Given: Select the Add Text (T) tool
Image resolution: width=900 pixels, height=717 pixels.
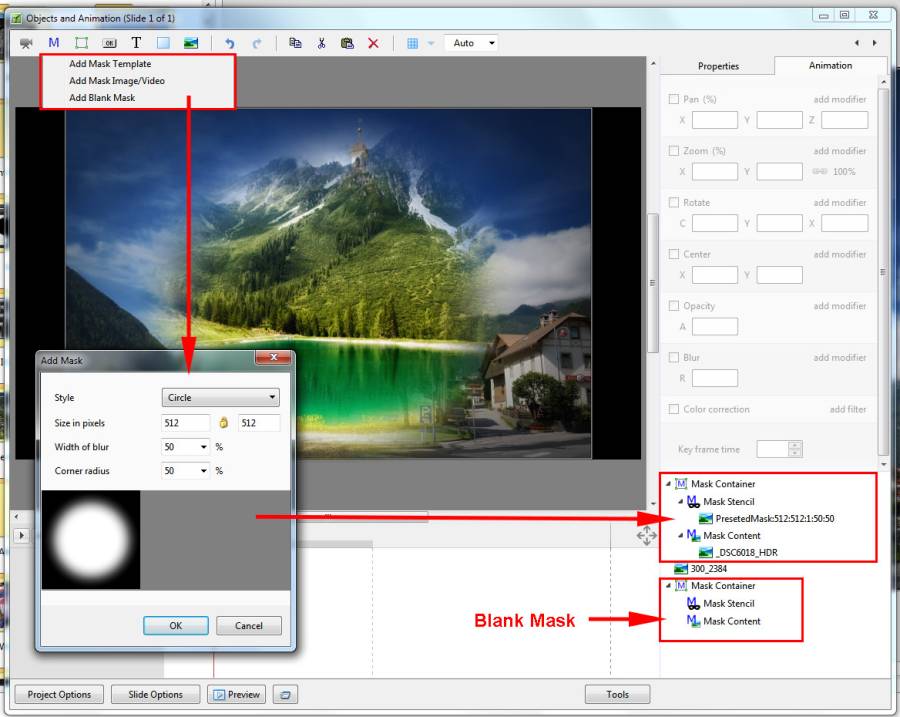Looking at the screenshot, I should [136, 43].
